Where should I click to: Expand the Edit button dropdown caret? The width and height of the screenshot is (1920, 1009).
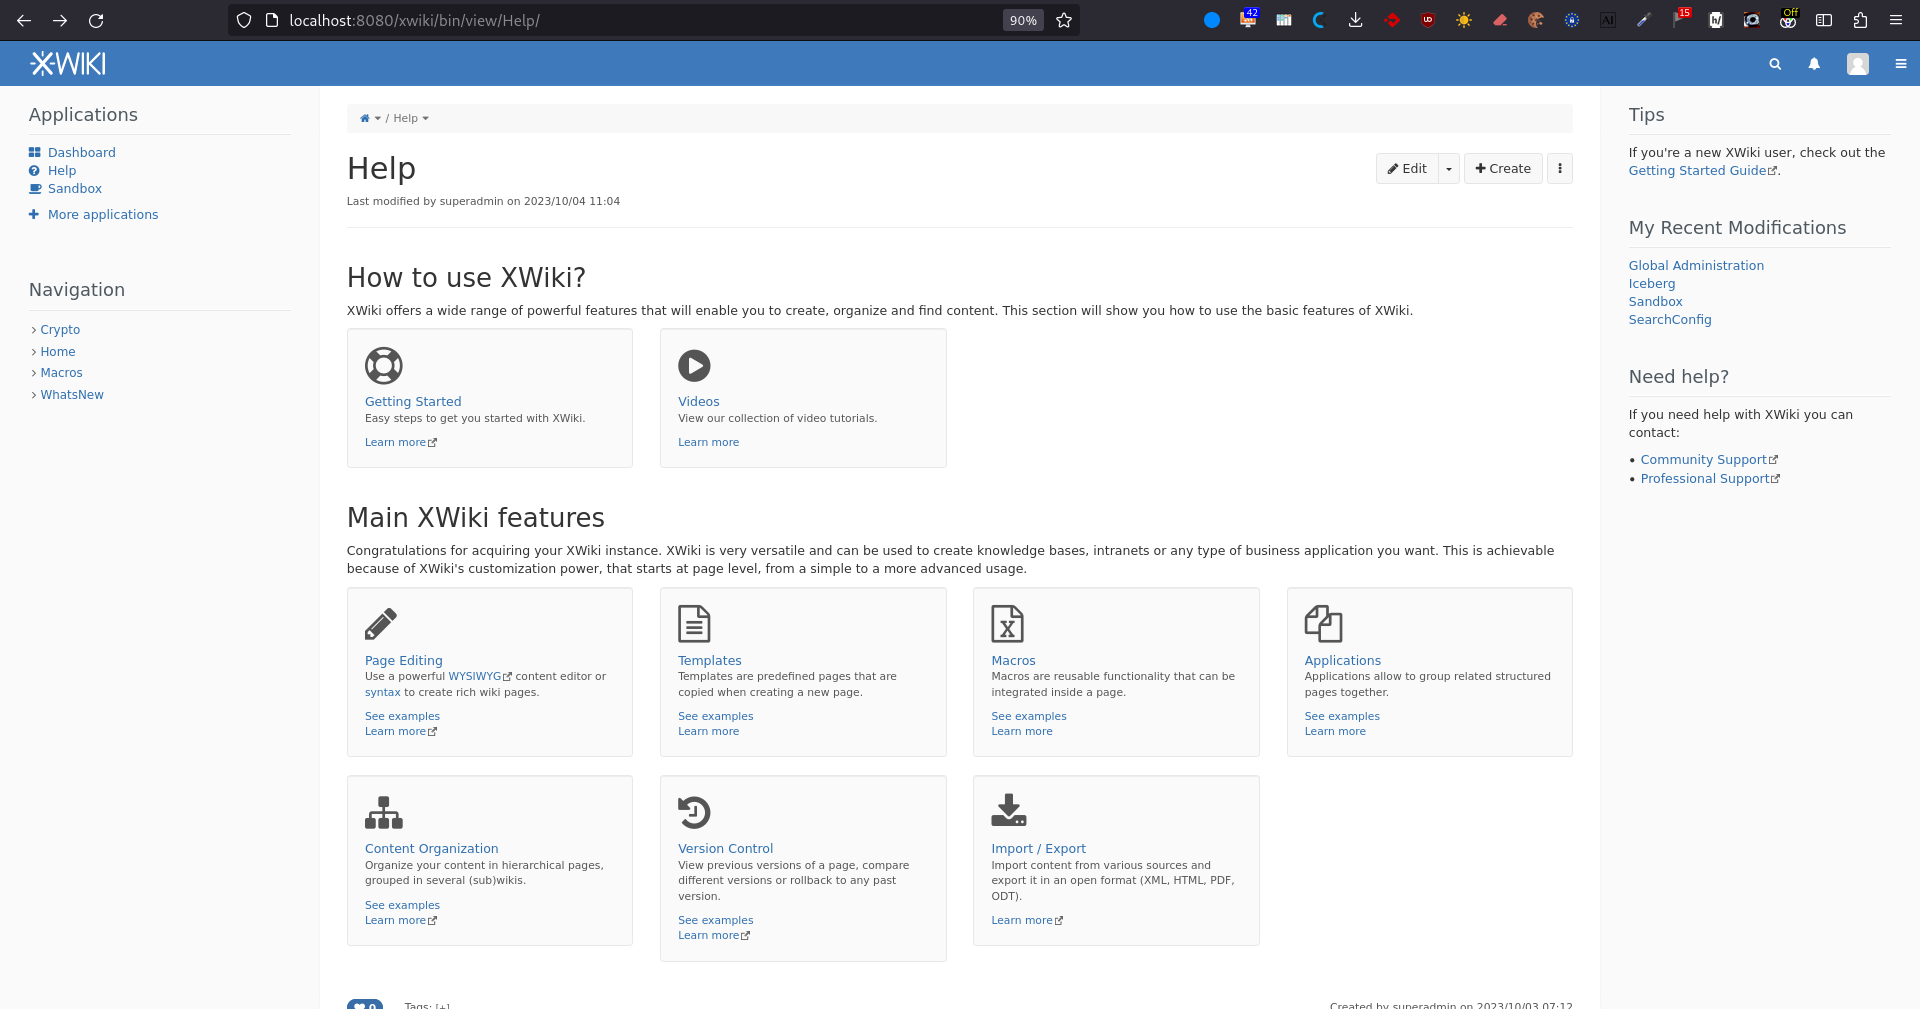[1449, 169]
